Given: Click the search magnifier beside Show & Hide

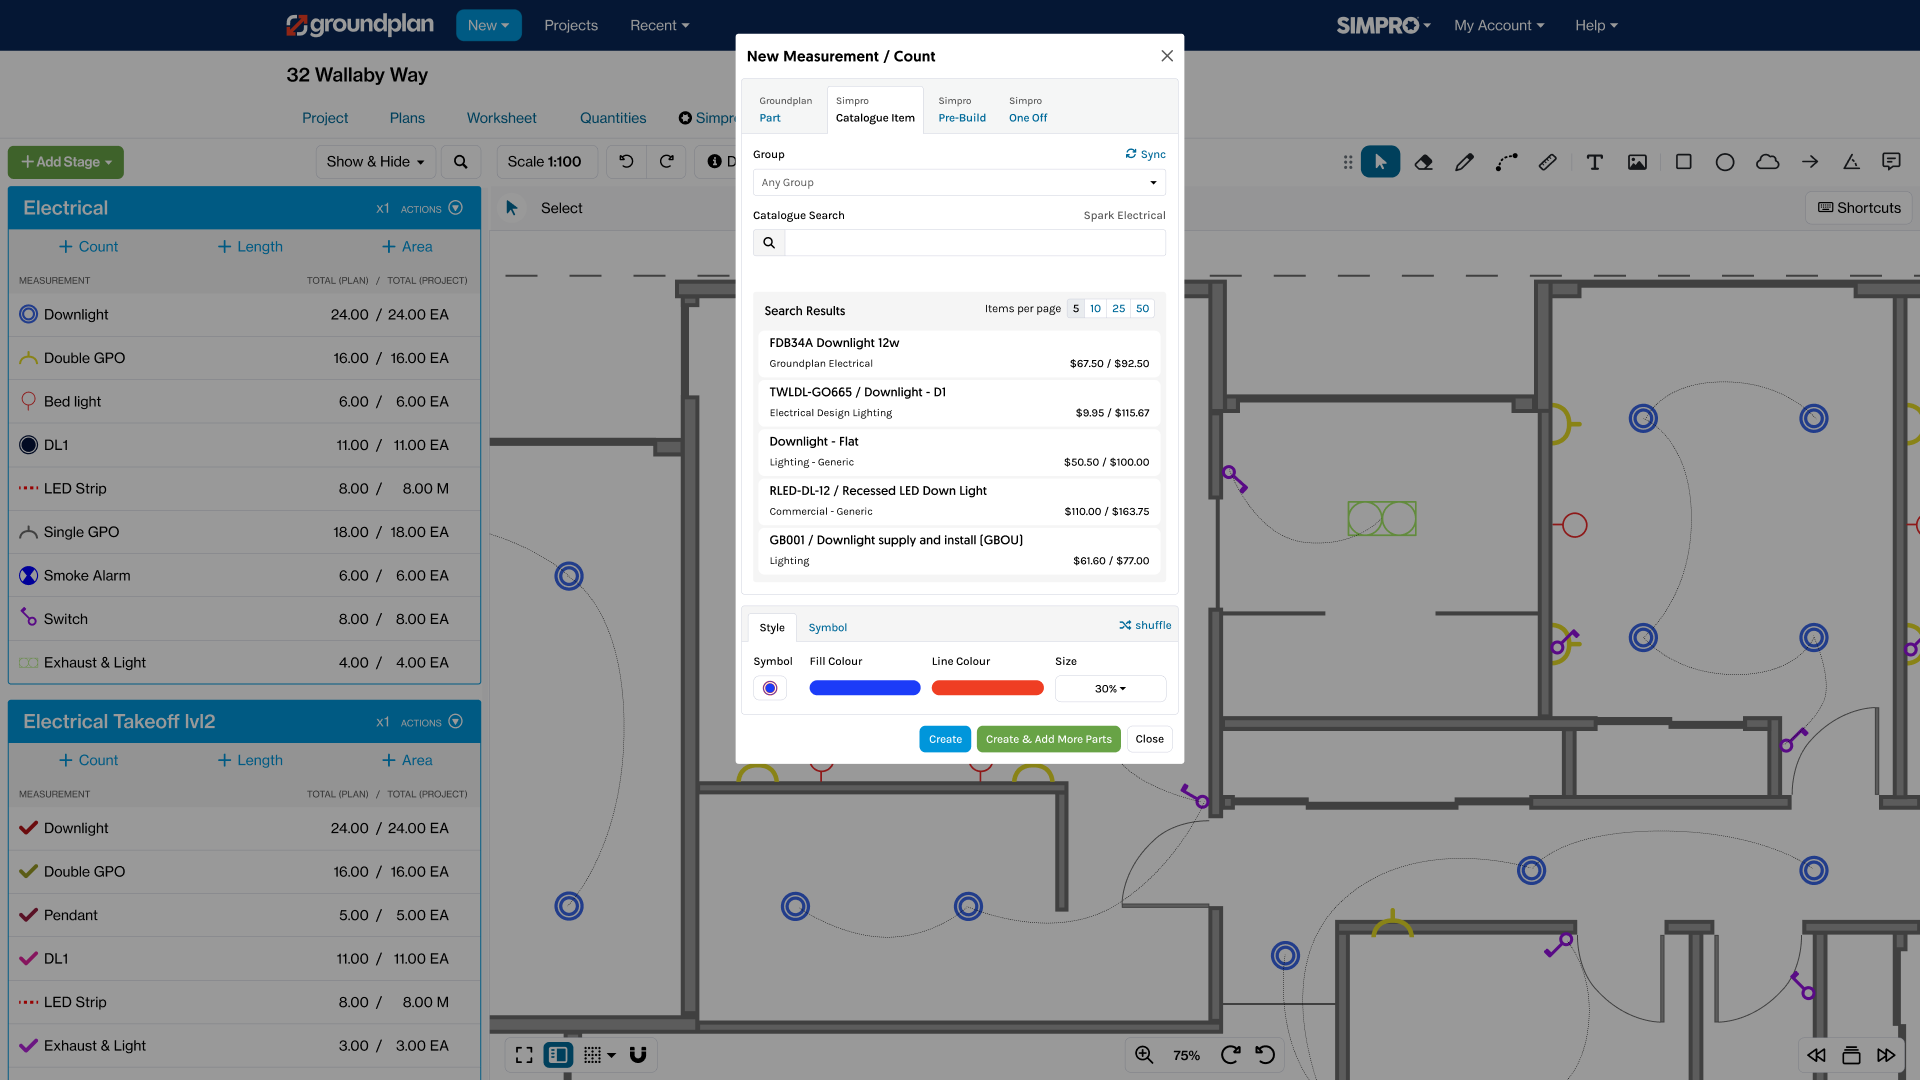Looking at the screenshot, I should coord(460,162).
